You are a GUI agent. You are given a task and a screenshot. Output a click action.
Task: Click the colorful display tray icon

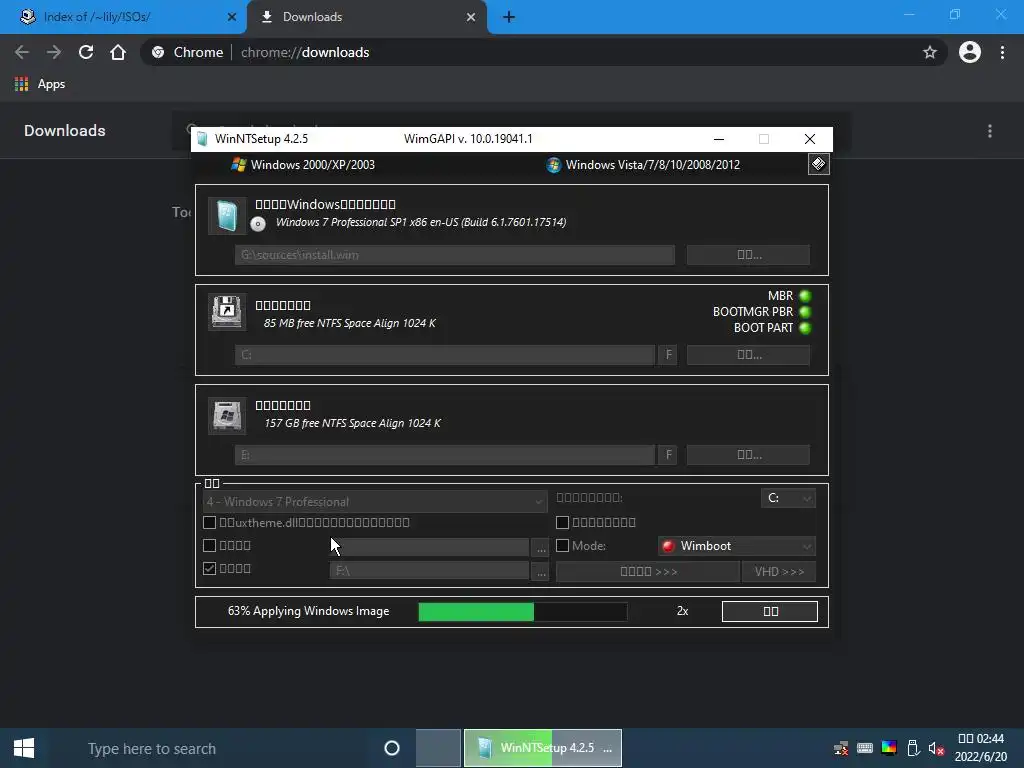[x=889, y=748]
